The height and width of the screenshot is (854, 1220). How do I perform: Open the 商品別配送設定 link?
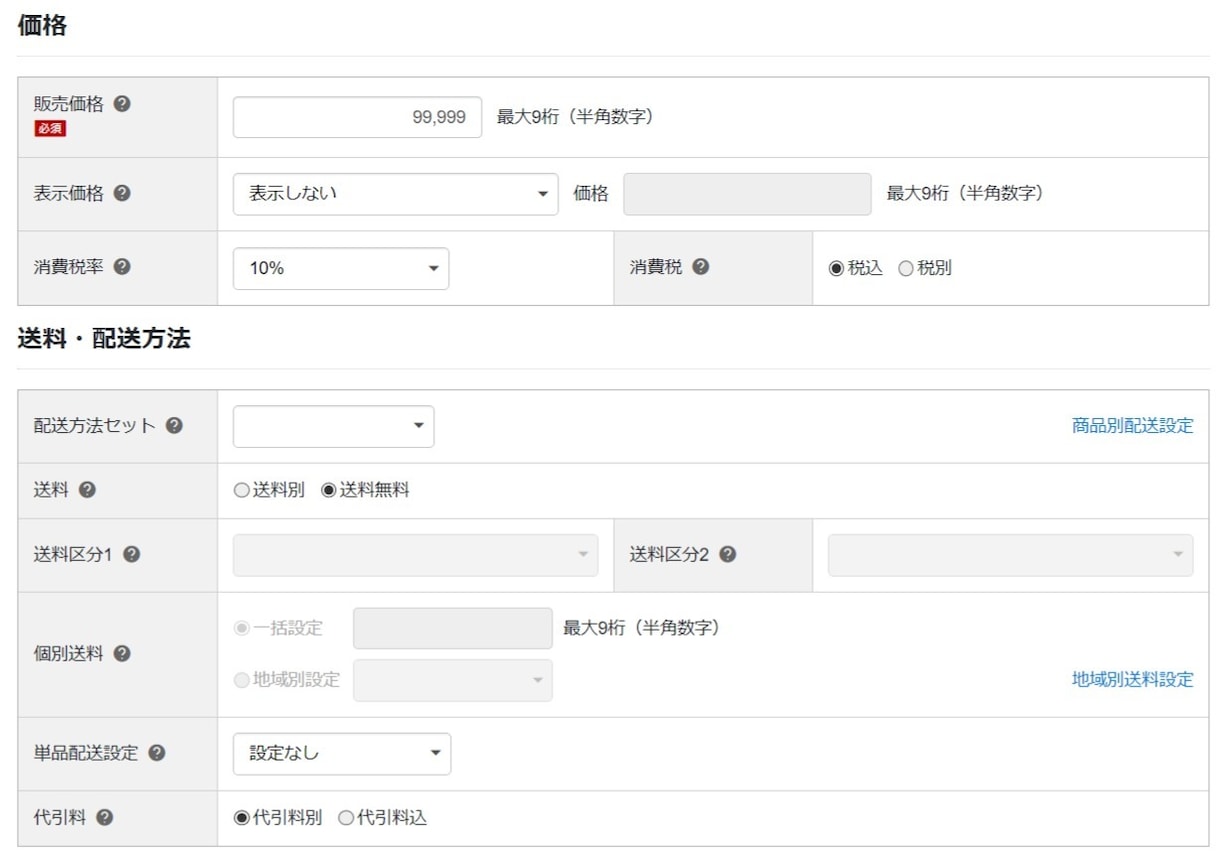click(x=1132, y=425)
